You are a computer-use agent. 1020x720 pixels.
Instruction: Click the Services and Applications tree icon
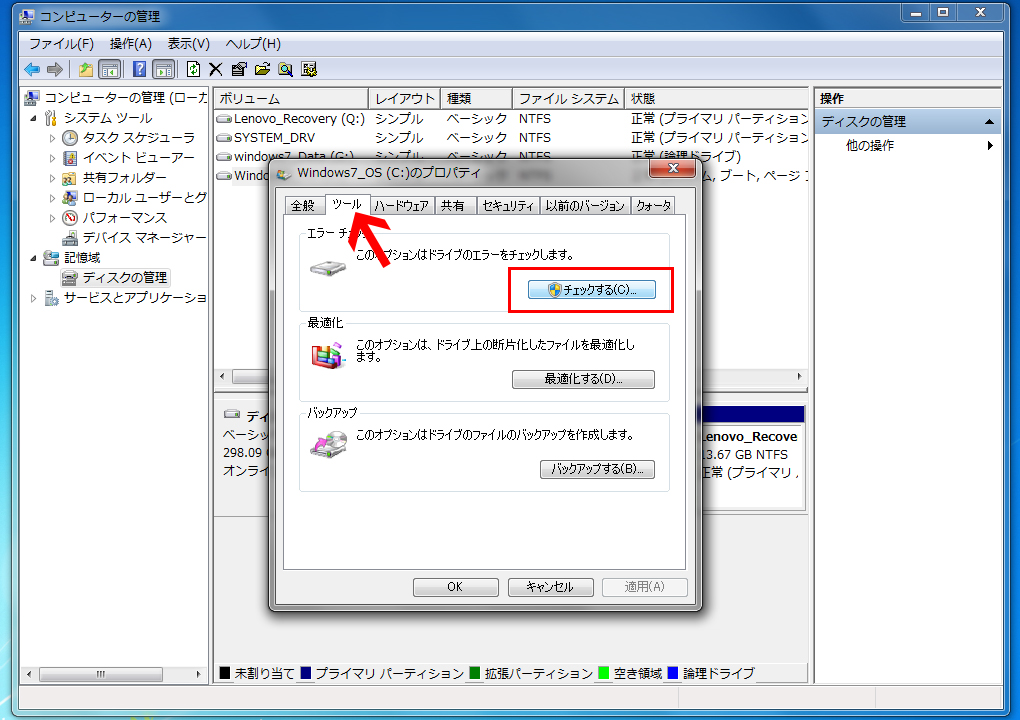51,298
